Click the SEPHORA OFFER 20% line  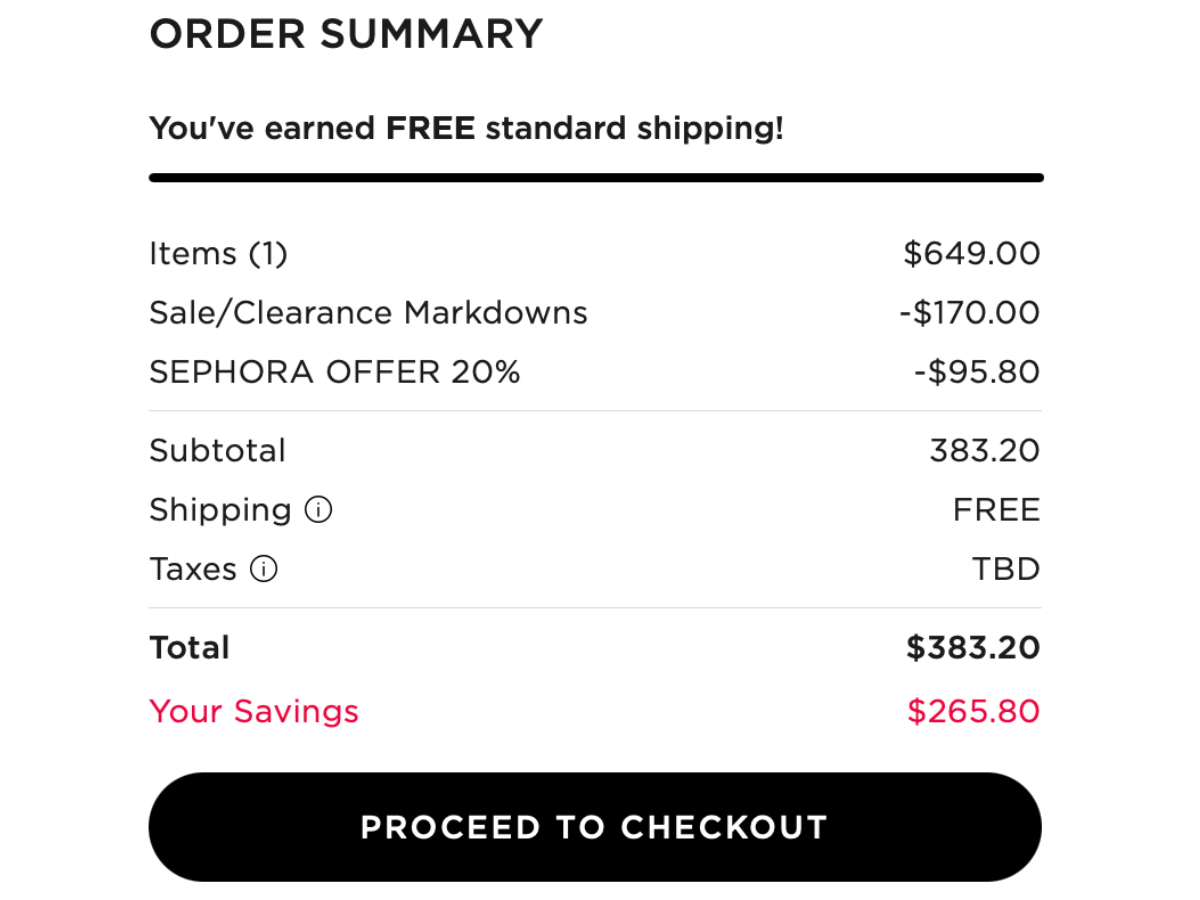coord(335,372)
